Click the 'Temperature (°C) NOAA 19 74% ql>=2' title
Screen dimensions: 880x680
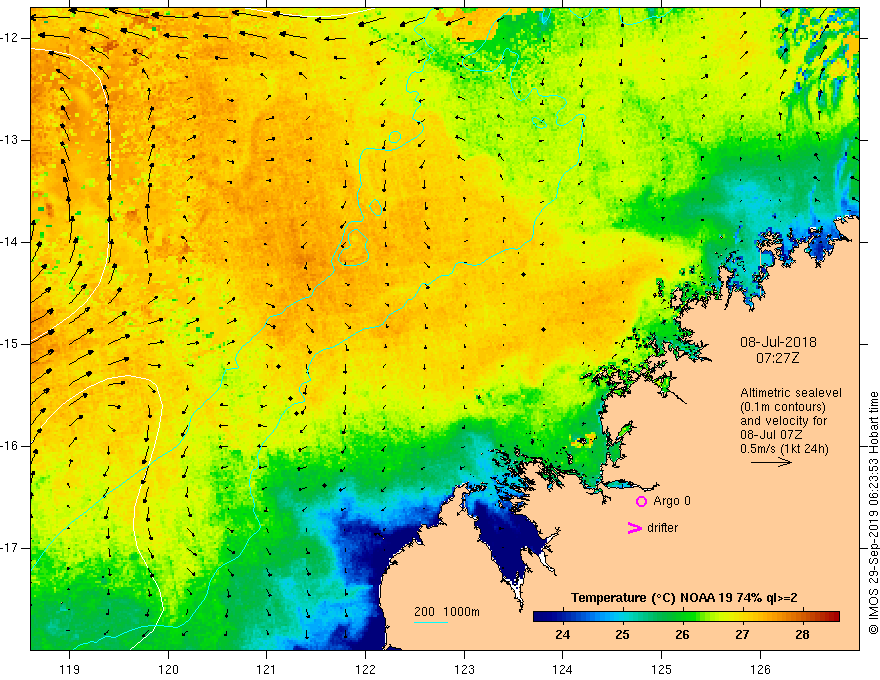(684, 598)
